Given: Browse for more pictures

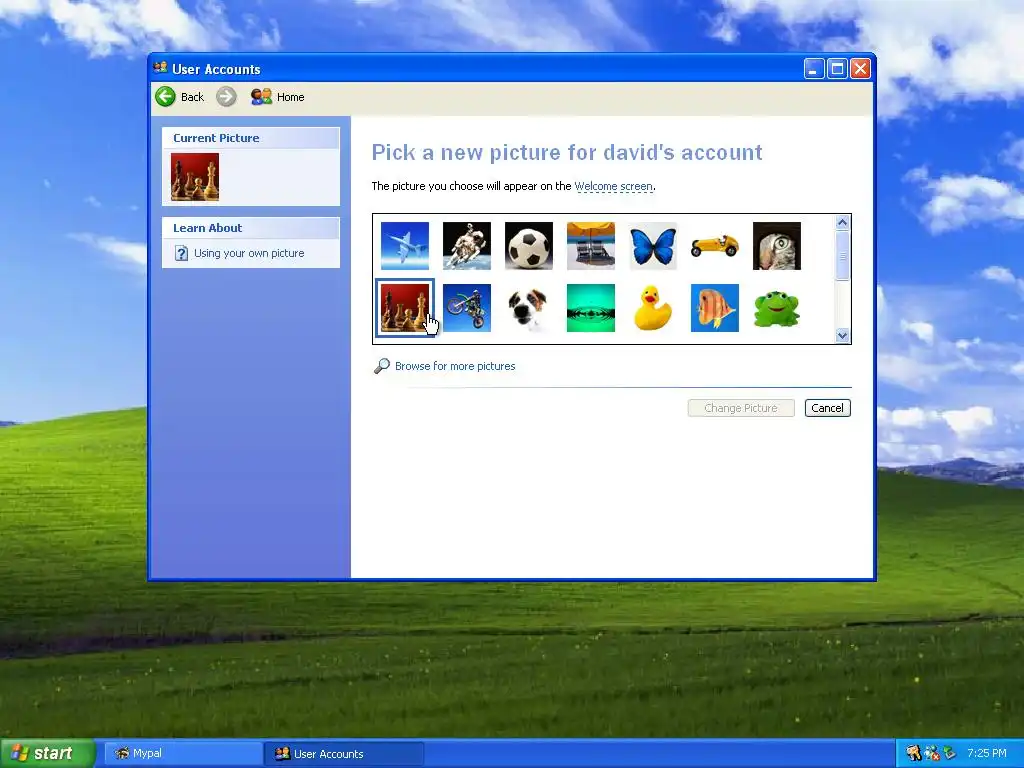Looking at the screenshot, I should 455,366.
